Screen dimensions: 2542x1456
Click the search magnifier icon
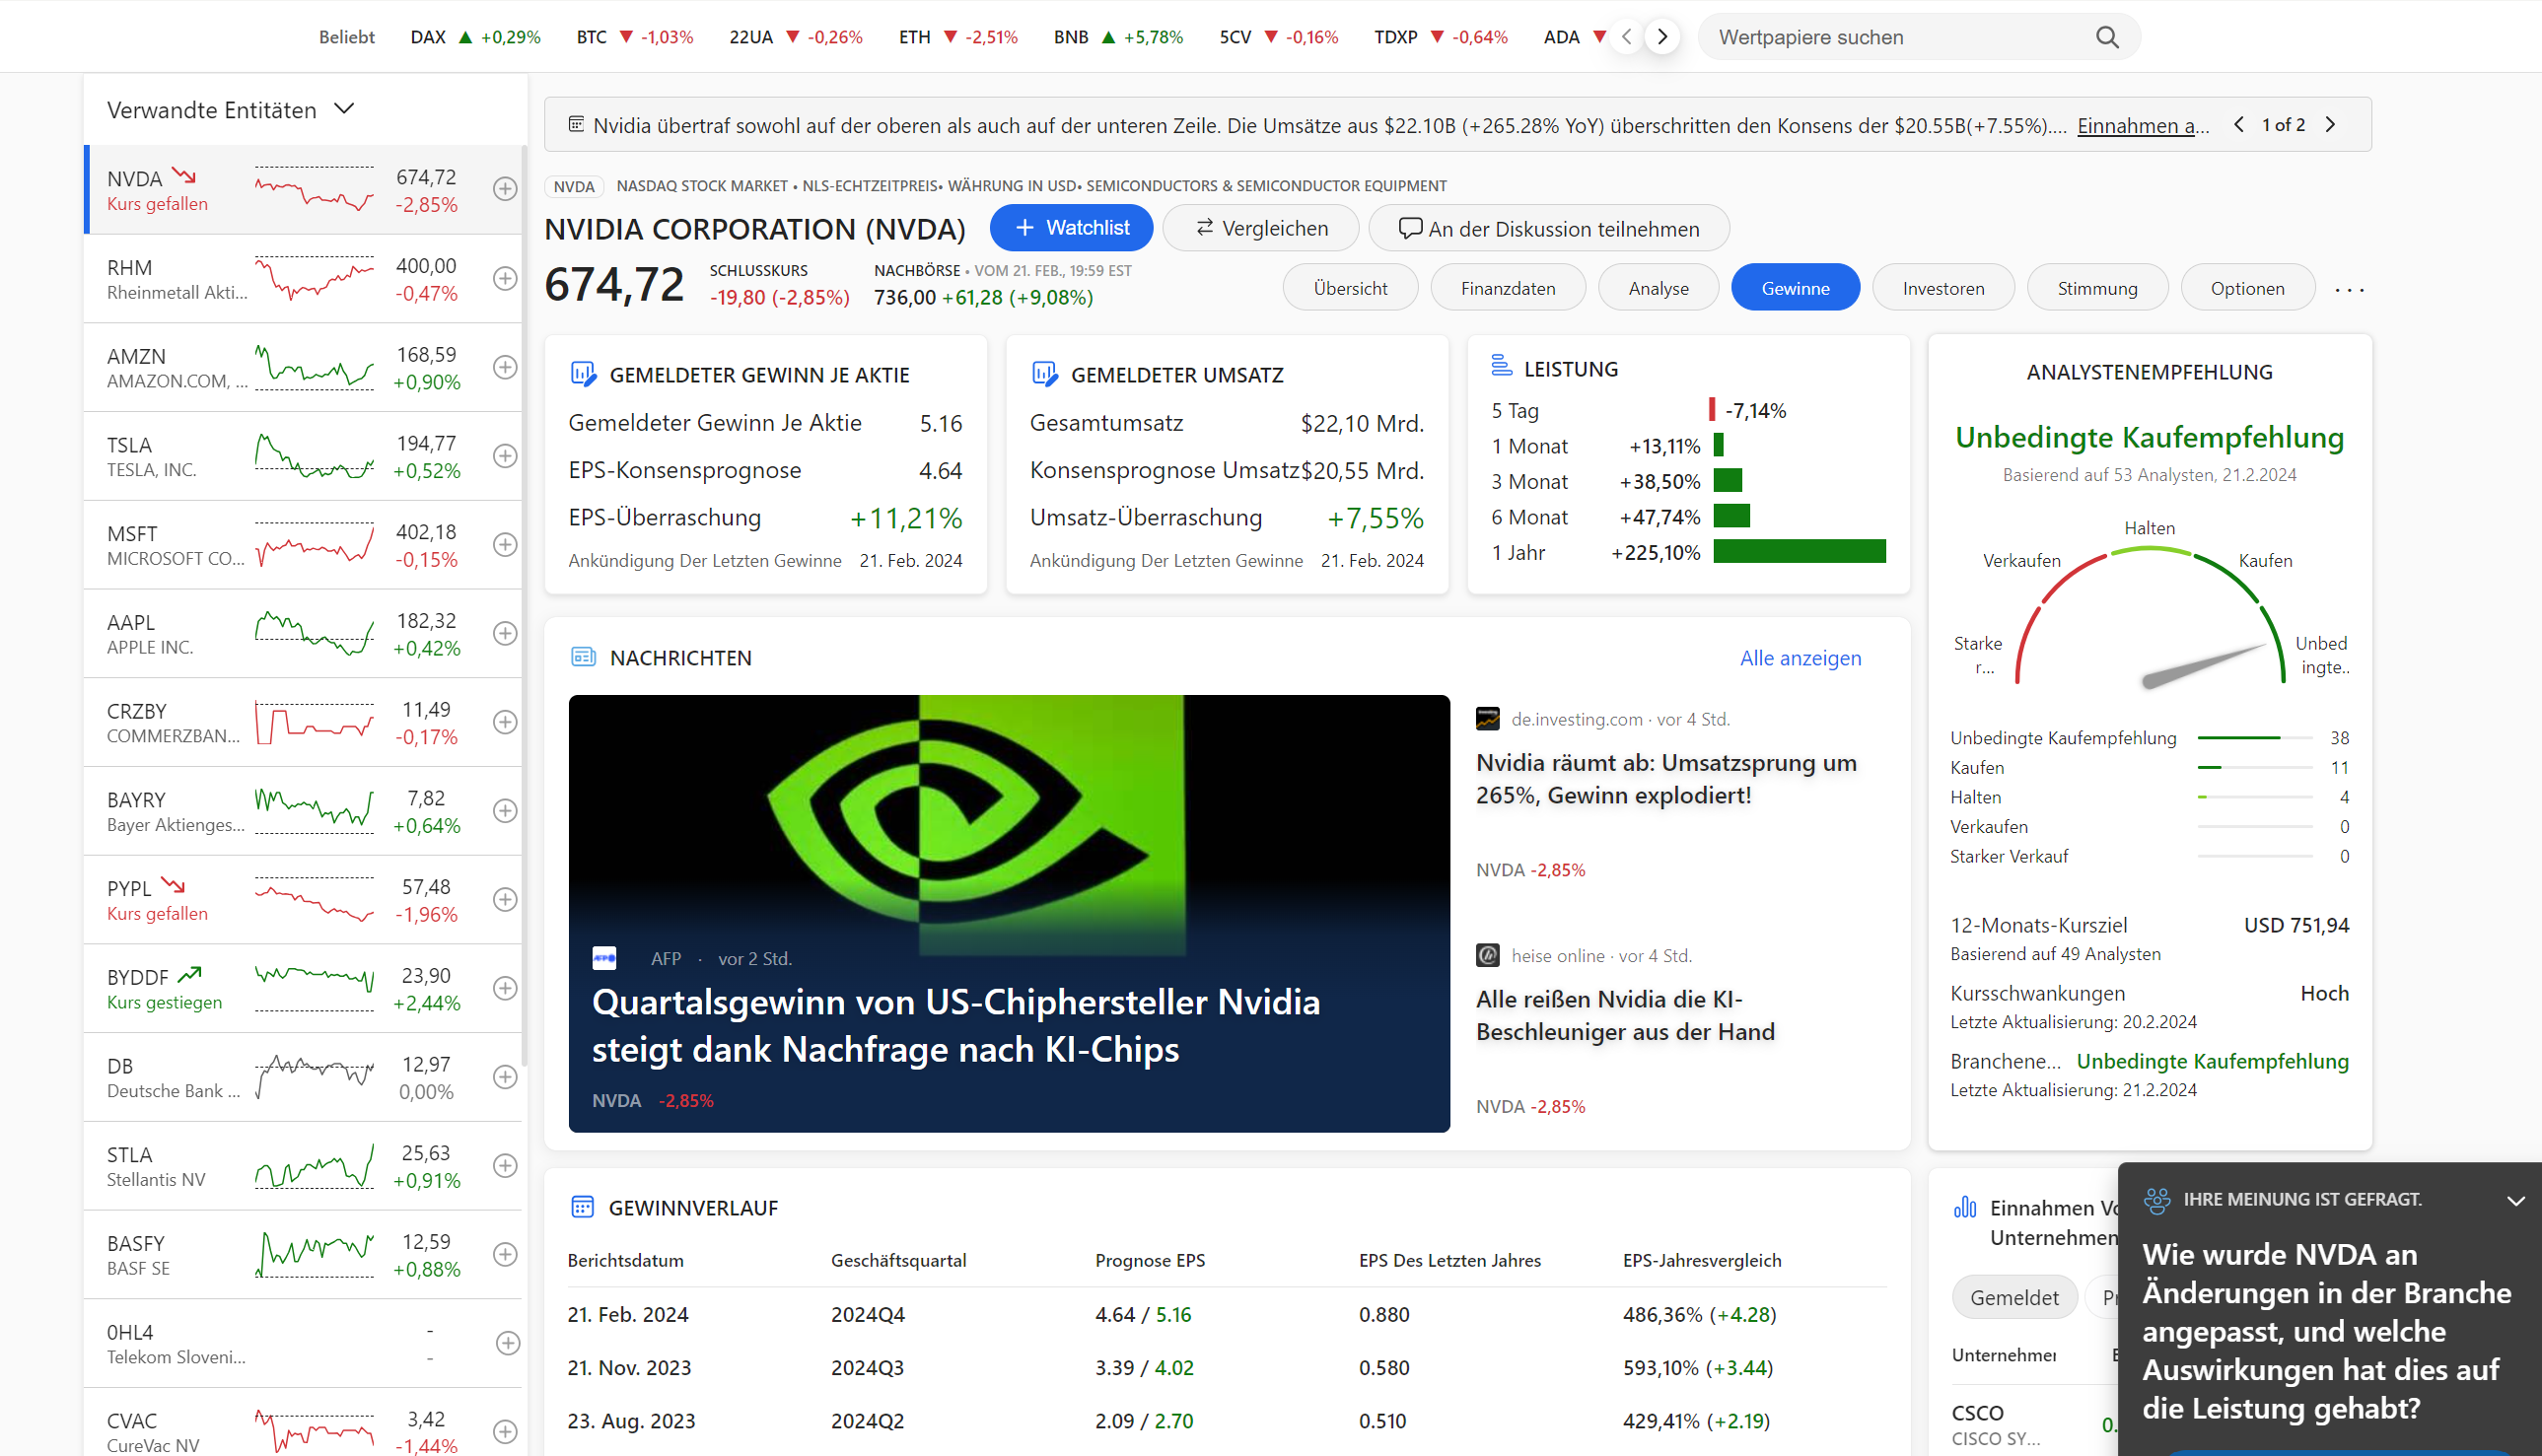pyautogui.click(x=2107, y=37)
